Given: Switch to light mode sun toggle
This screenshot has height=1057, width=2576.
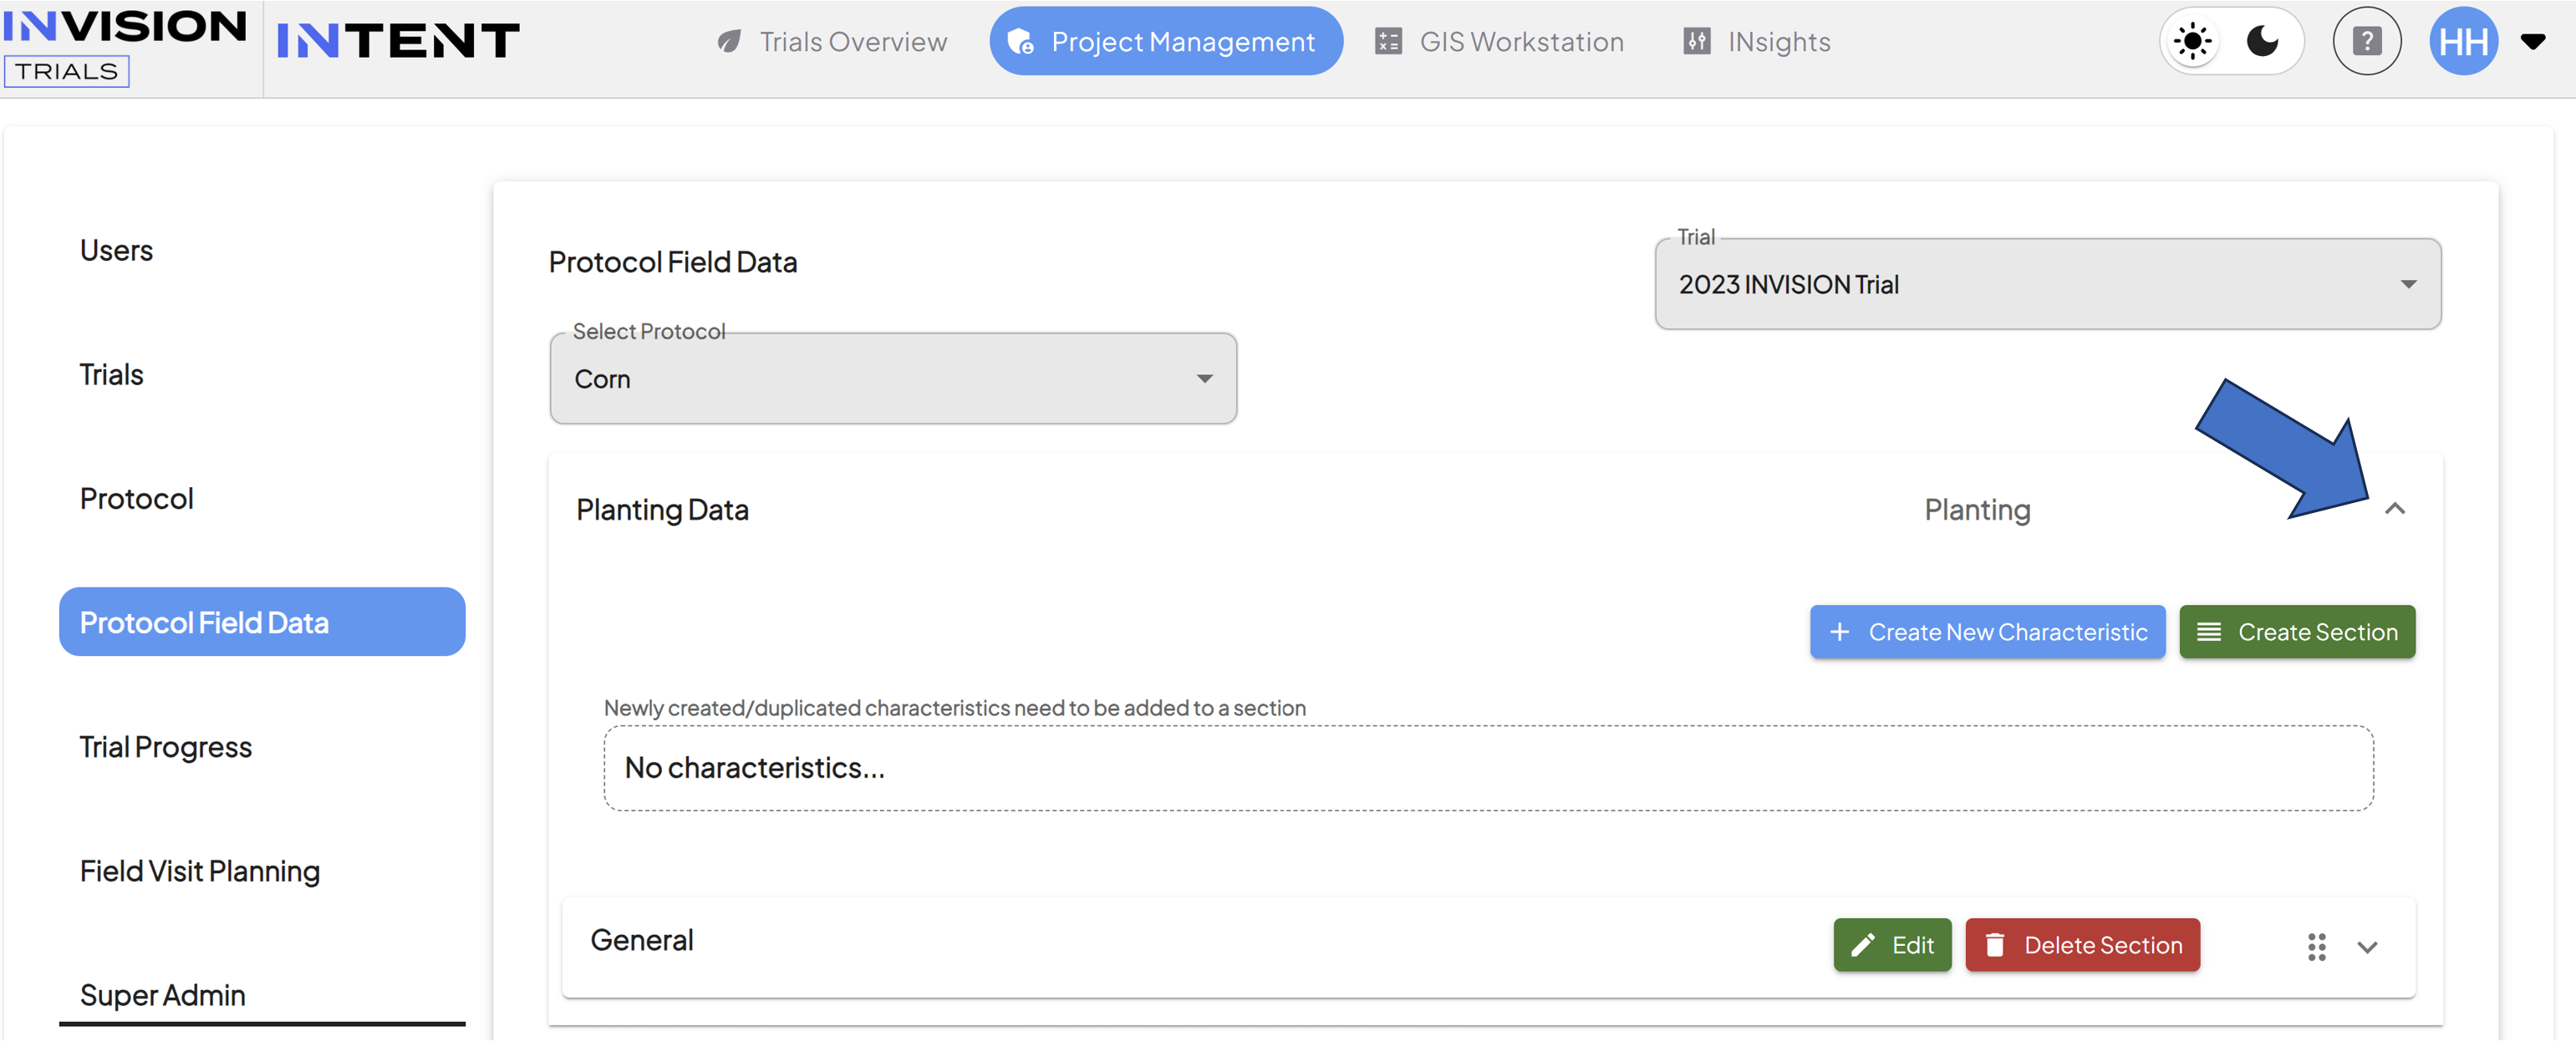Looking at the screenshot, I should pyautogui.click(x=2192, y=41).
